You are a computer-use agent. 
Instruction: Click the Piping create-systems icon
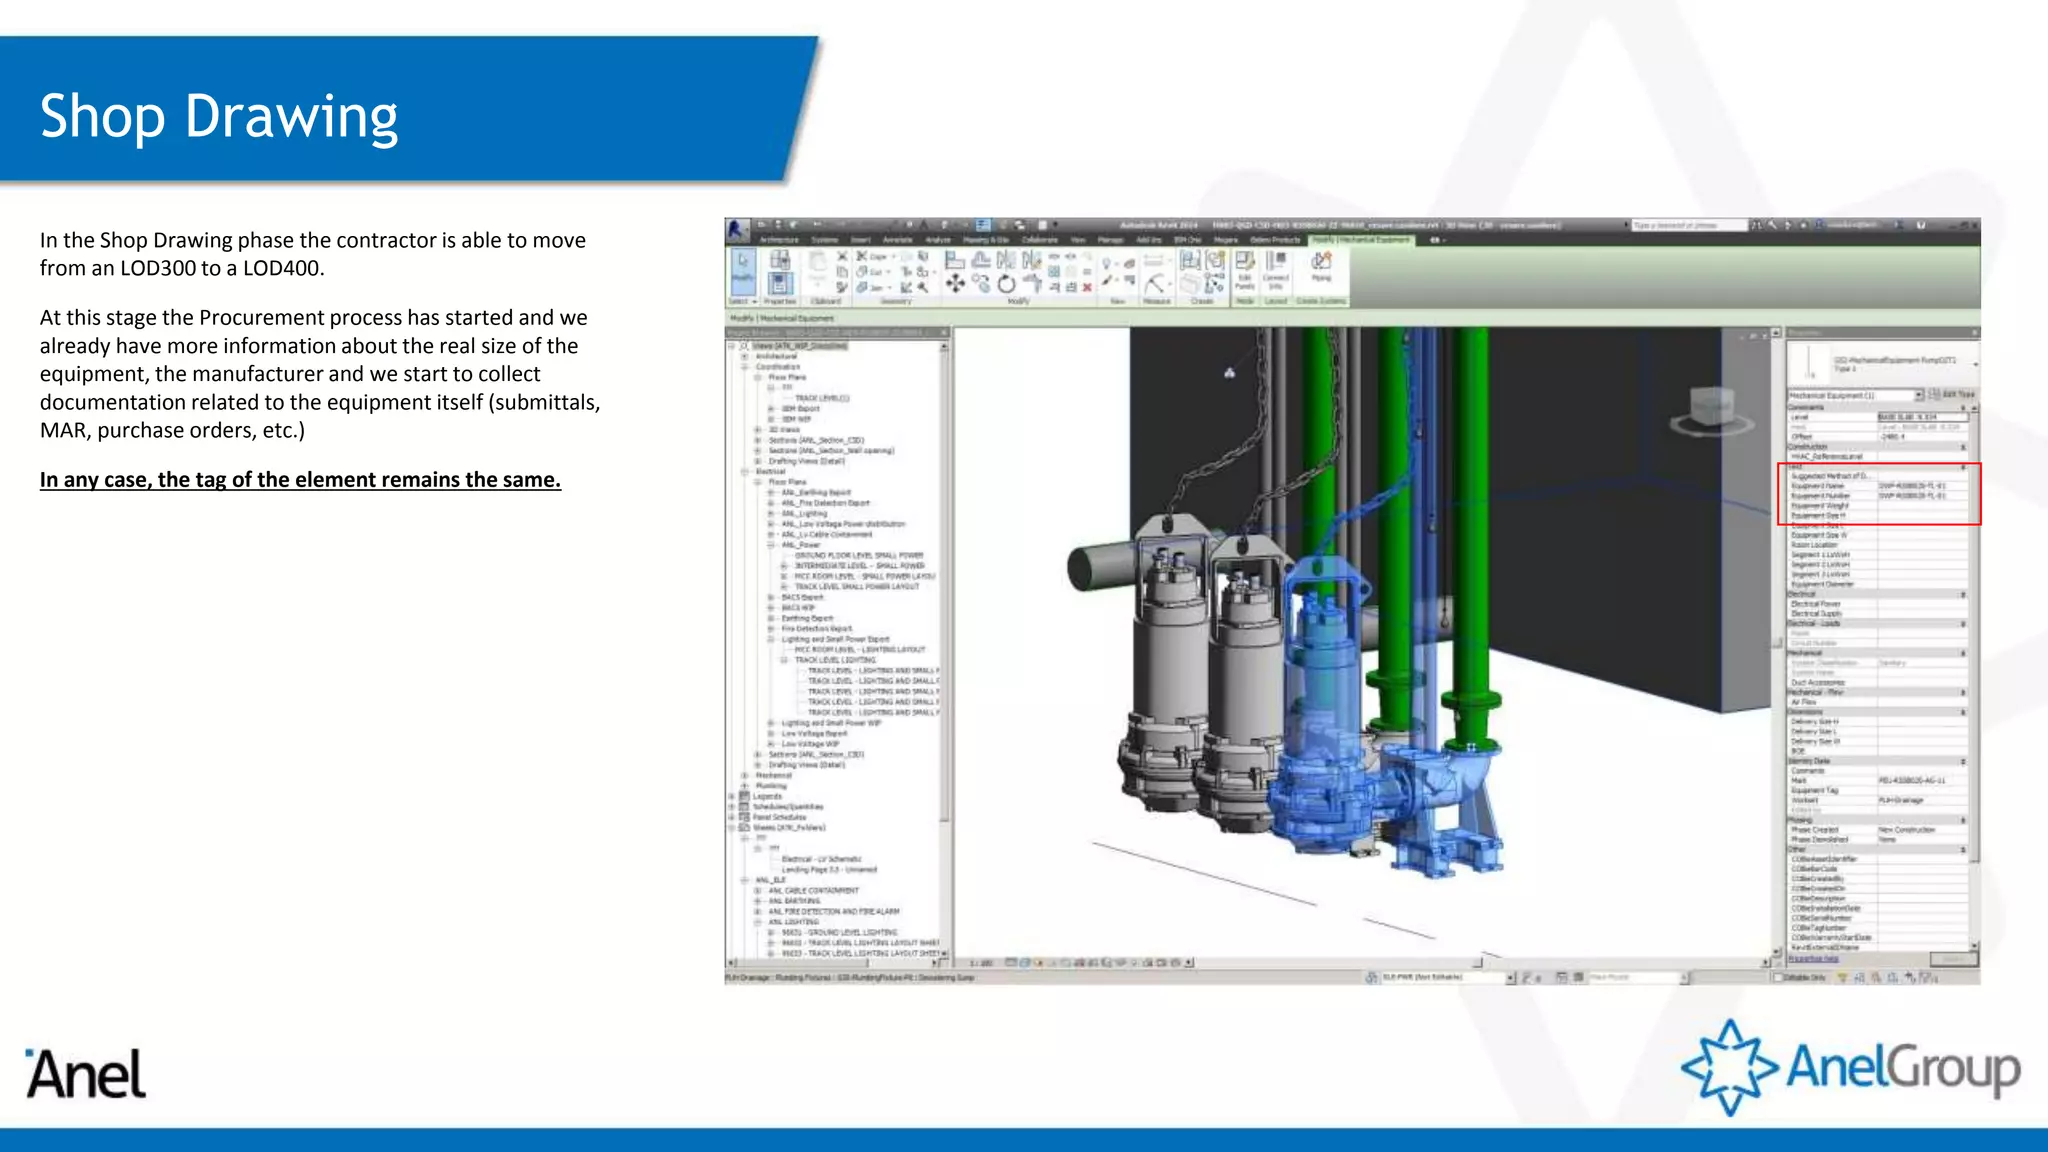point(1321,263)
